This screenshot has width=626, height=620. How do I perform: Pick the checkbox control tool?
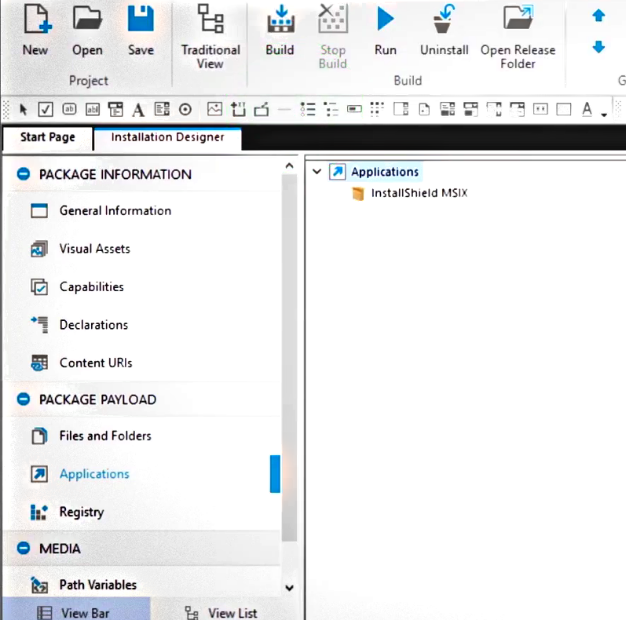click(45, 109)
